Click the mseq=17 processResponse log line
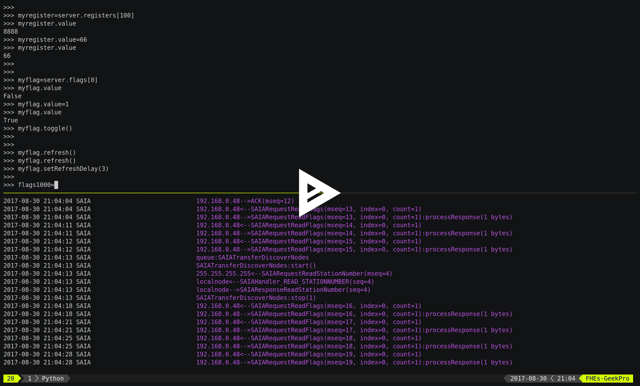The width and height of the screenshot is (640, 386). click(x=354, y=330)
